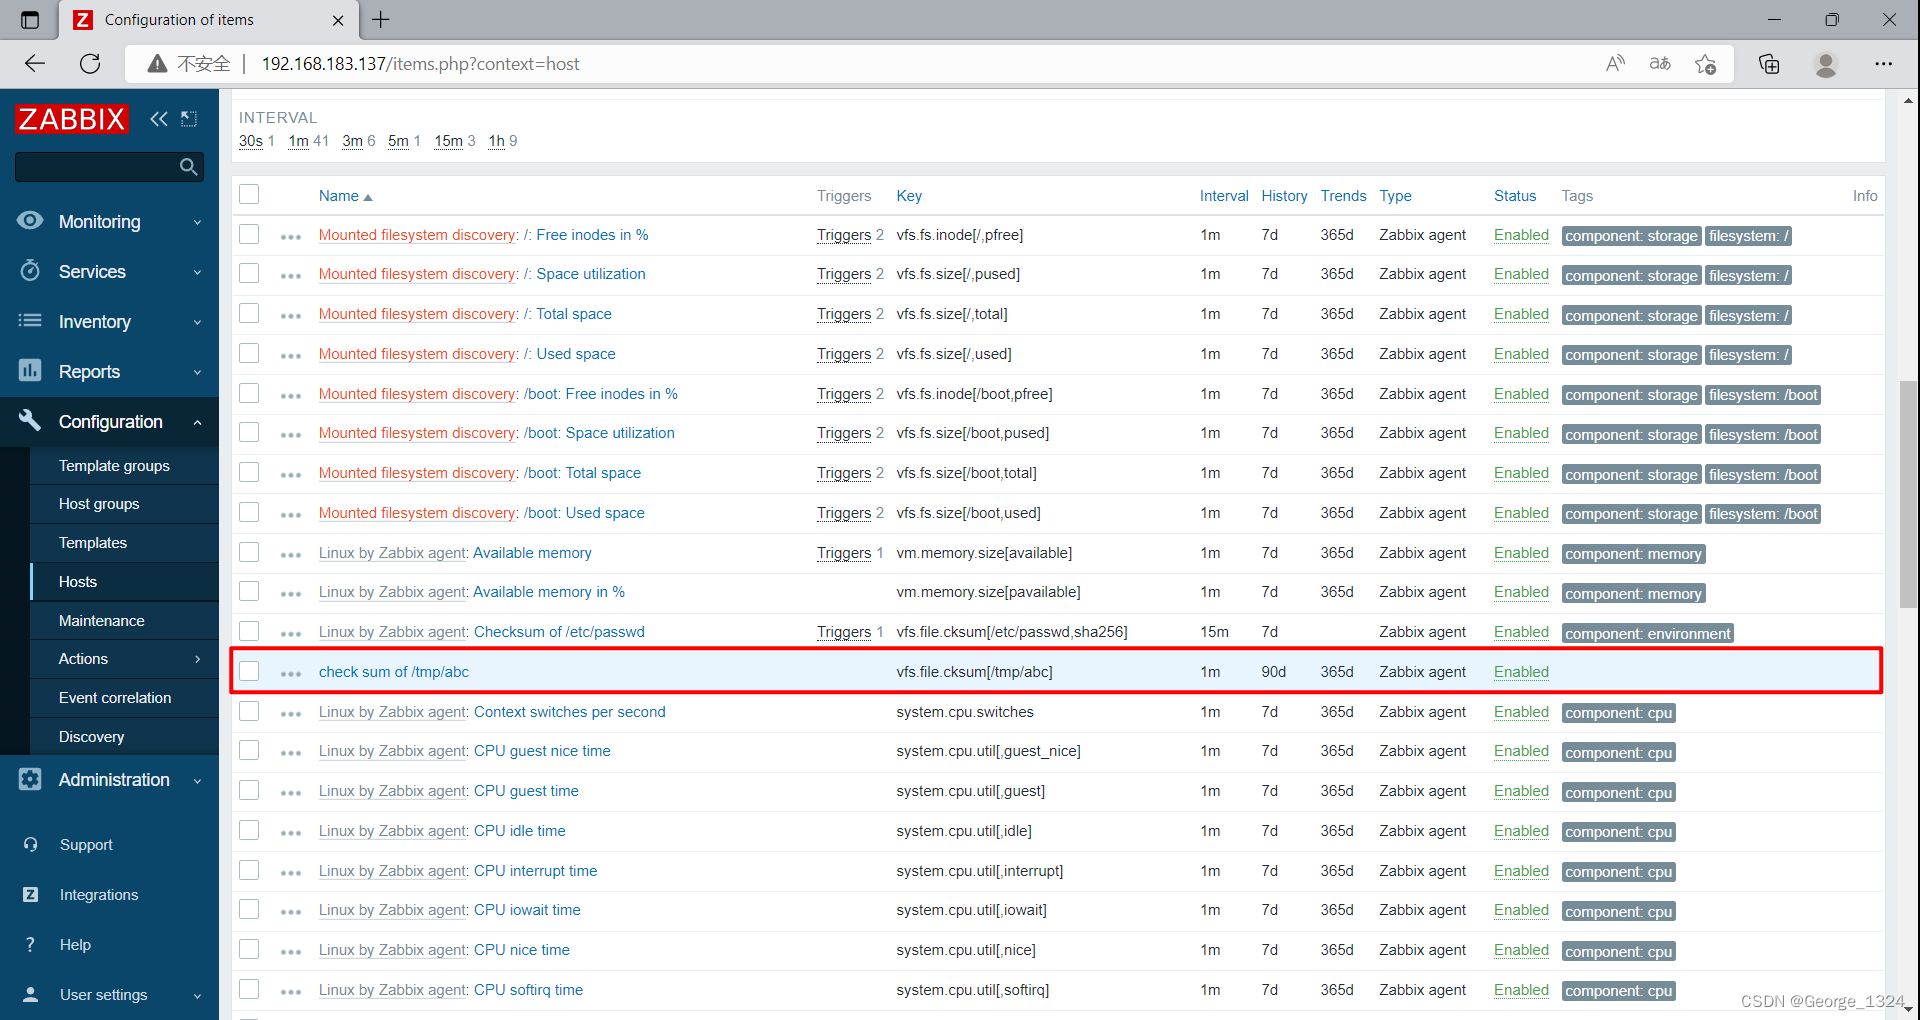Viewport: 1920px width, 1020px height.
Task: Expand the User settings menu
Action: (x=197, y=996)
